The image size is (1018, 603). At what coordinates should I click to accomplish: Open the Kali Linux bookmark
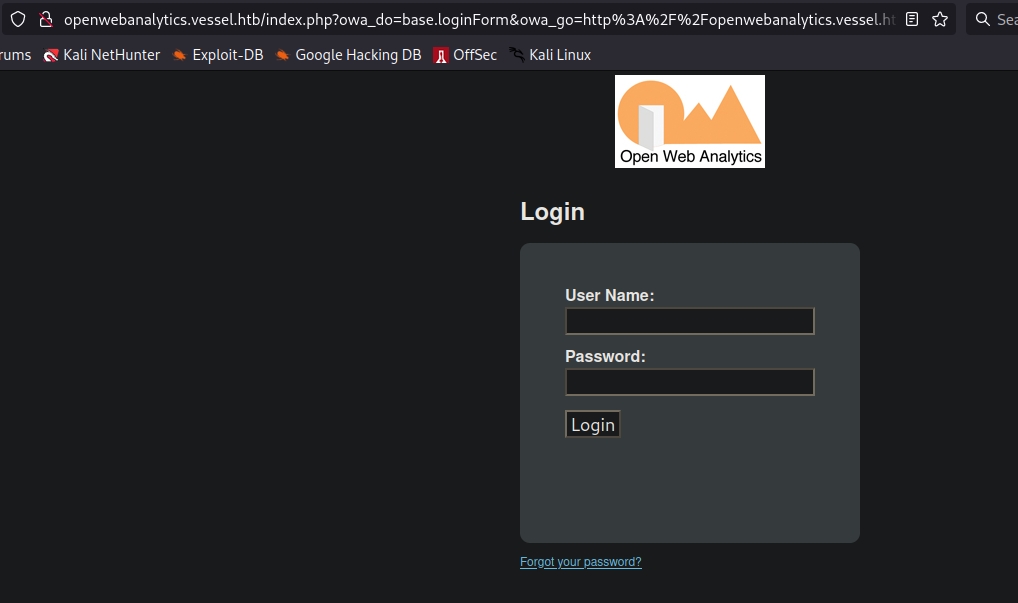pyautogui.click(x=550, y=55)
